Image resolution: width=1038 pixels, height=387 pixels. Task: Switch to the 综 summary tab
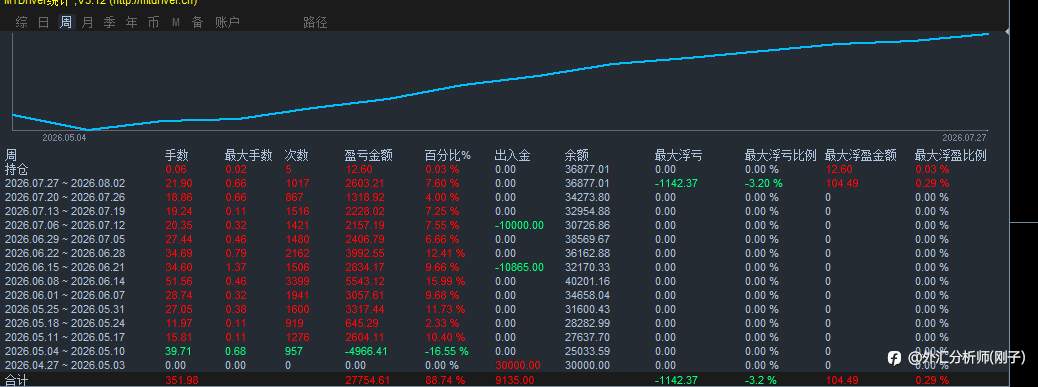tap(22, 22)
